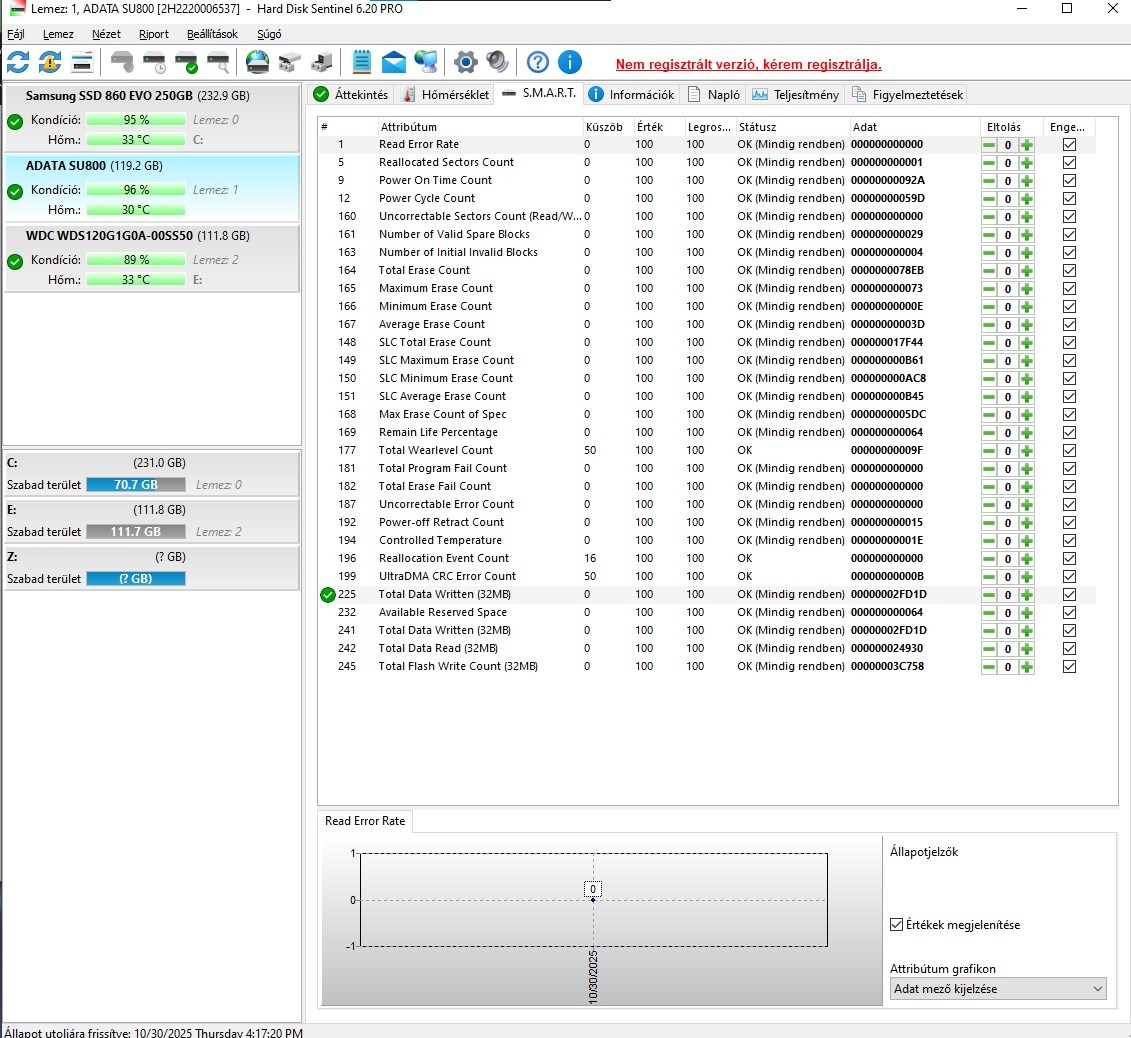Sort by the Attribútum column header
Image resolution: width=1131 pixels, height=1038 pixels.
[x=480, y=127]
